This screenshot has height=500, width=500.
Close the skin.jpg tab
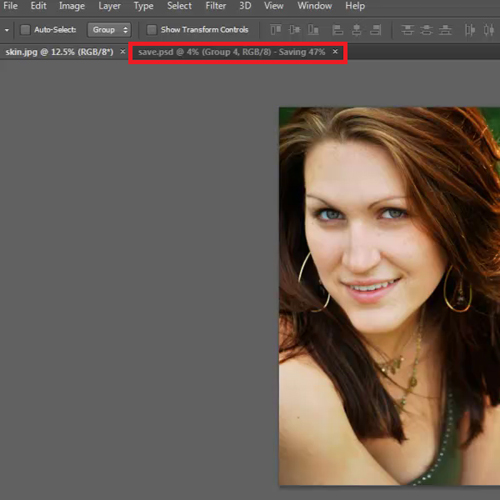[x=123, y=52]
